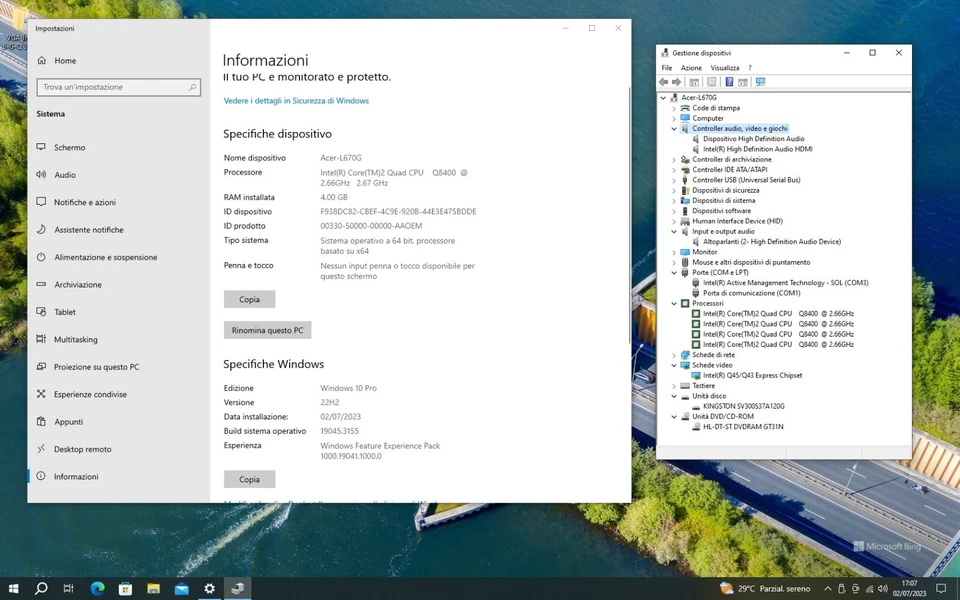Open Schermo settings in the sidebar

(x=70, y=147)
